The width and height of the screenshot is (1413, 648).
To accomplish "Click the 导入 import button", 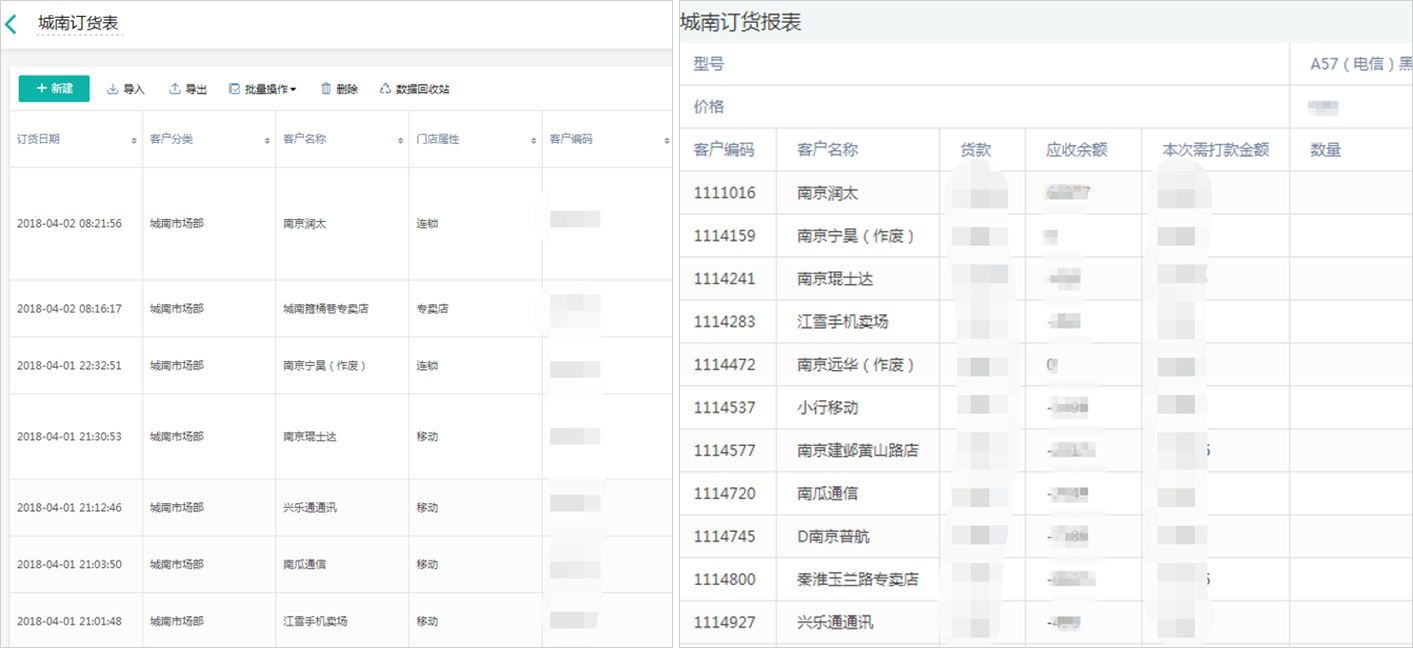I will point(126,89).
